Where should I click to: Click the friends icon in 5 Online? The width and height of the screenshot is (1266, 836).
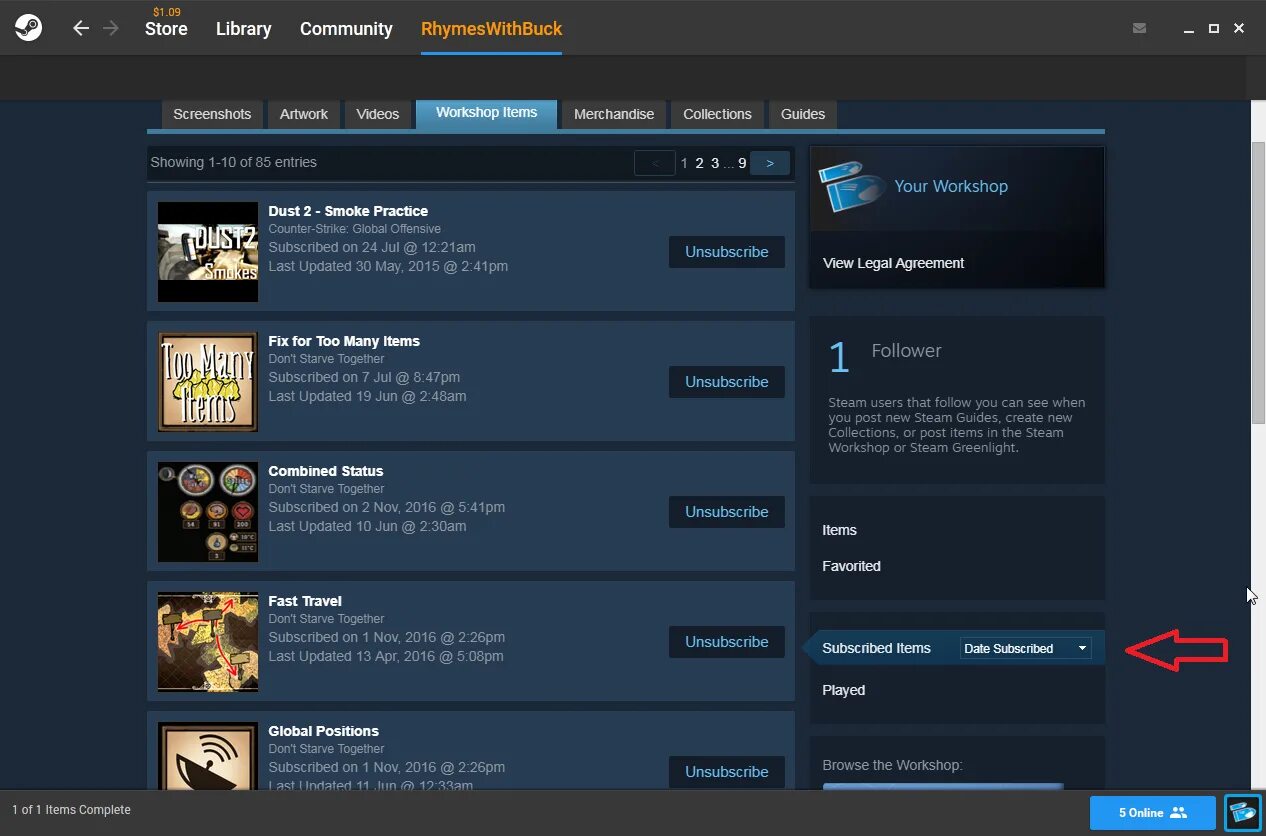1178,813
